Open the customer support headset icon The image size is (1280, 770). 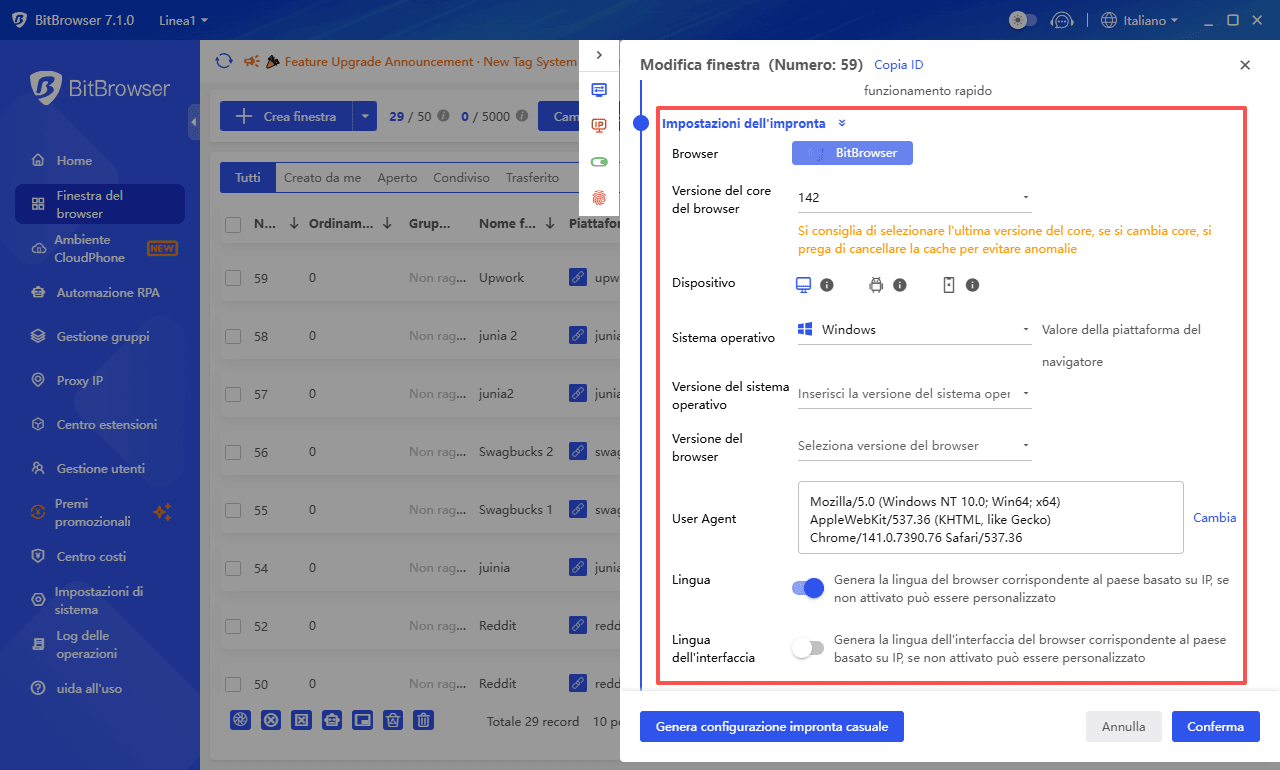point(1062,20)
